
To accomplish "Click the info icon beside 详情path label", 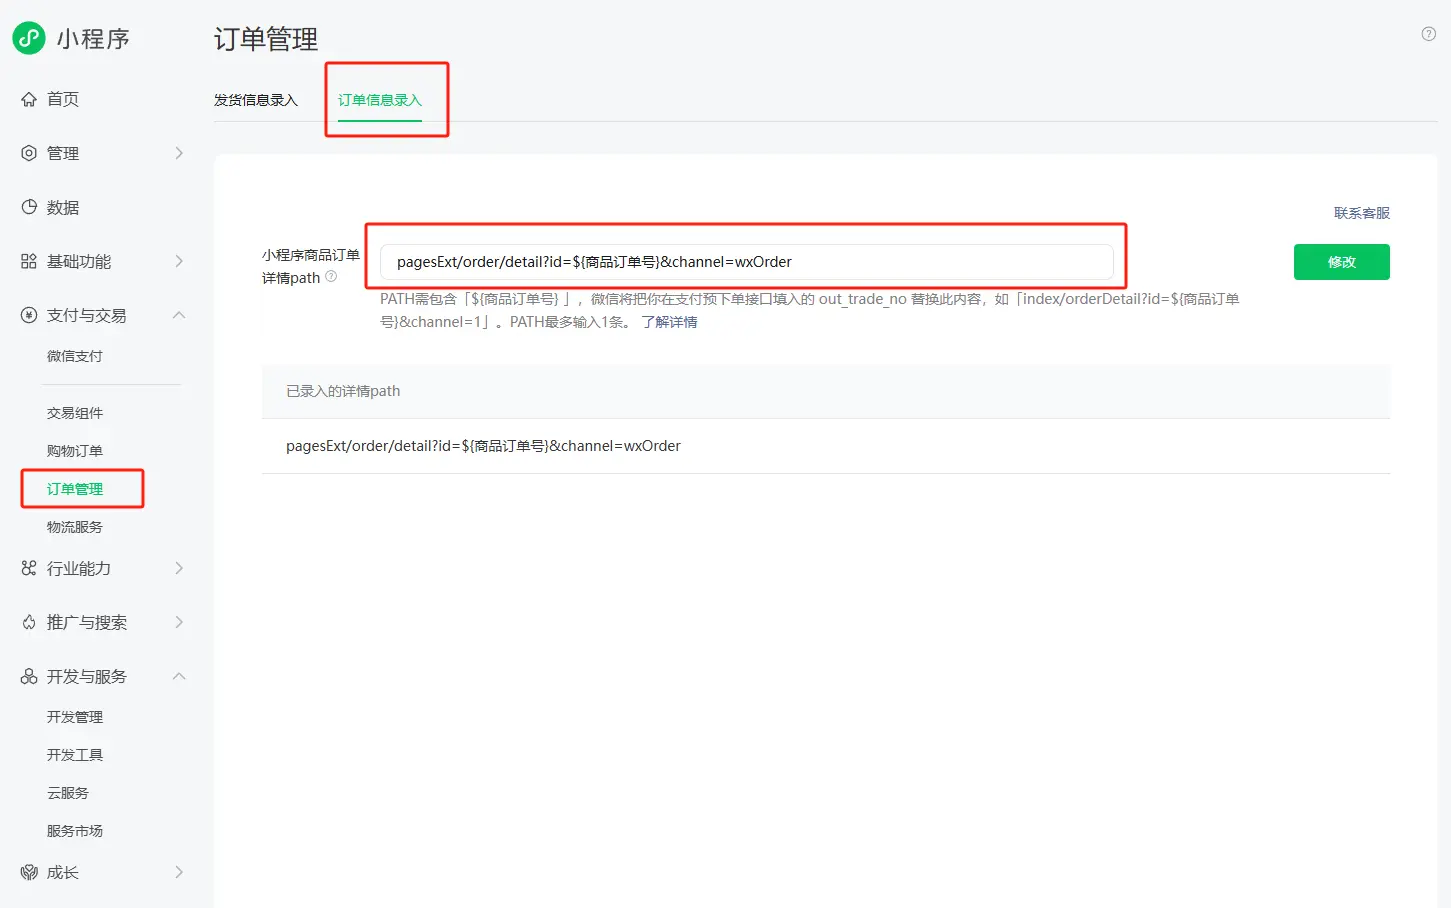I will pyautogui.click(x=331, y=277).
